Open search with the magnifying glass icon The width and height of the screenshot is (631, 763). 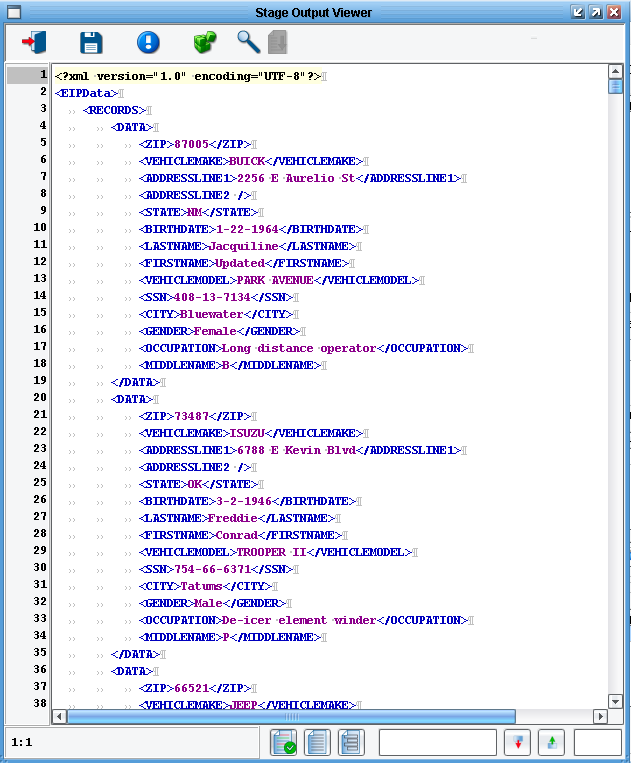pyautogui.click(x=247, y=42)
